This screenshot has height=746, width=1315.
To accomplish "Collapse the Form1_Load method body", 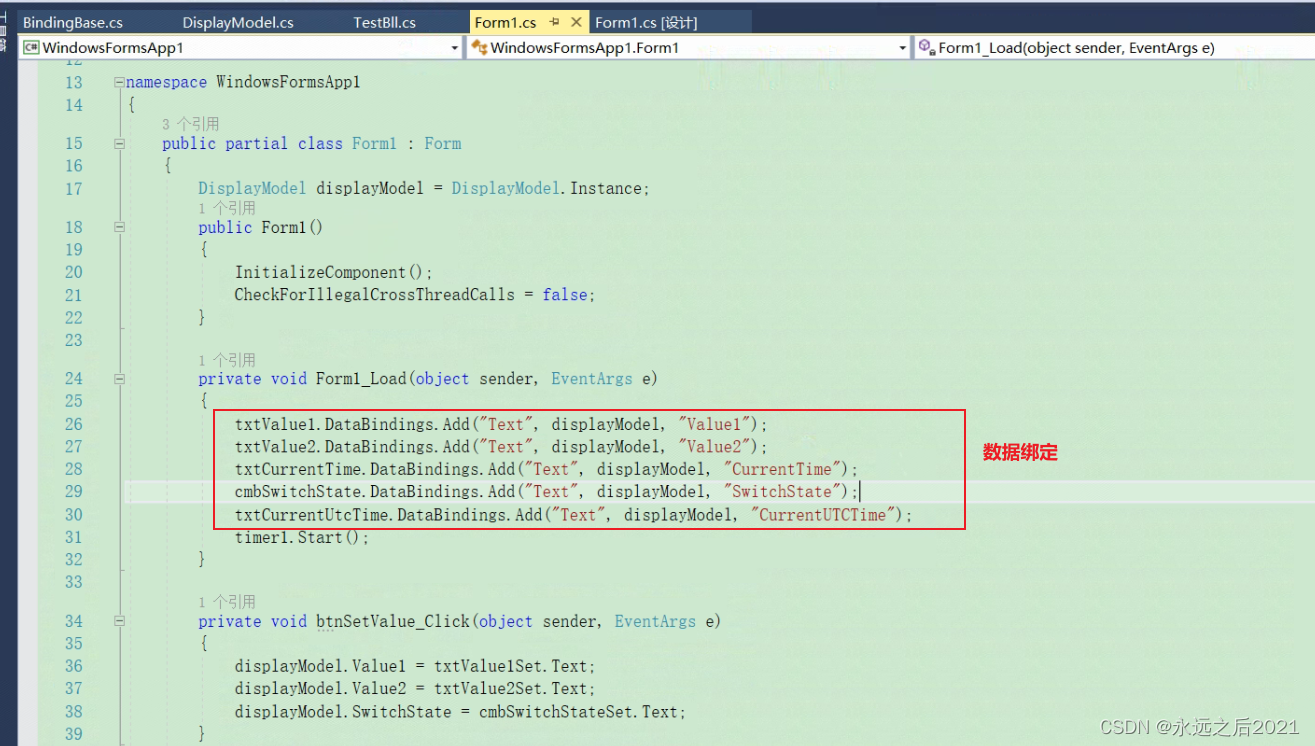I will (119, 379).
